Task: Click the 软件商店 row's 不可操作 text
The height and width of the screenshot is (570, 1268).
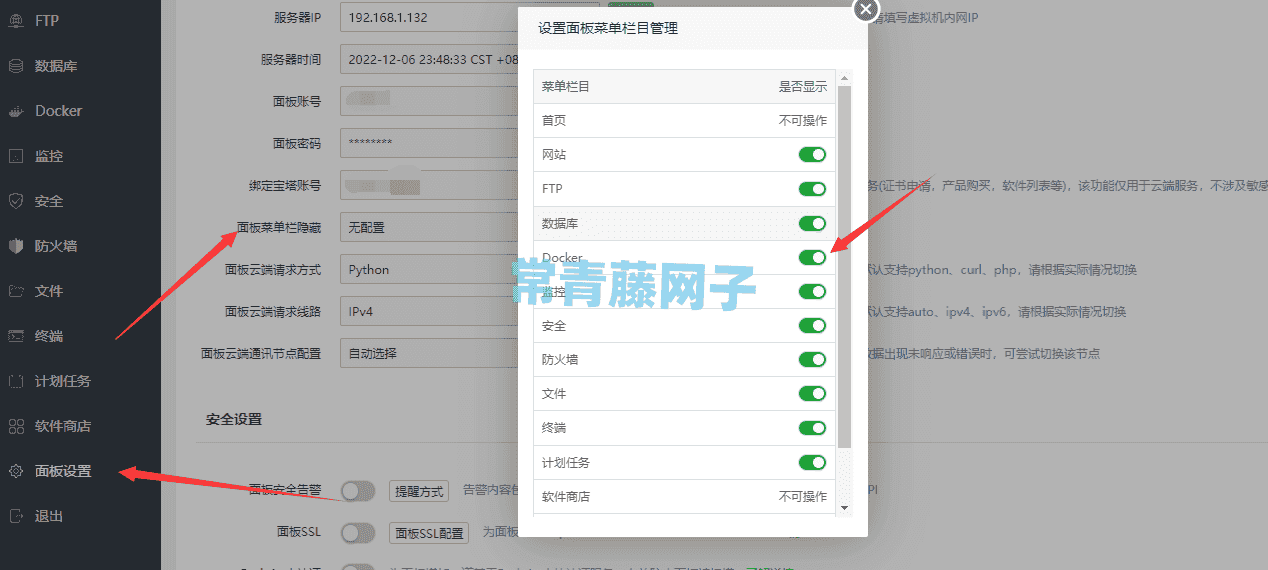Action: (803, 496)
